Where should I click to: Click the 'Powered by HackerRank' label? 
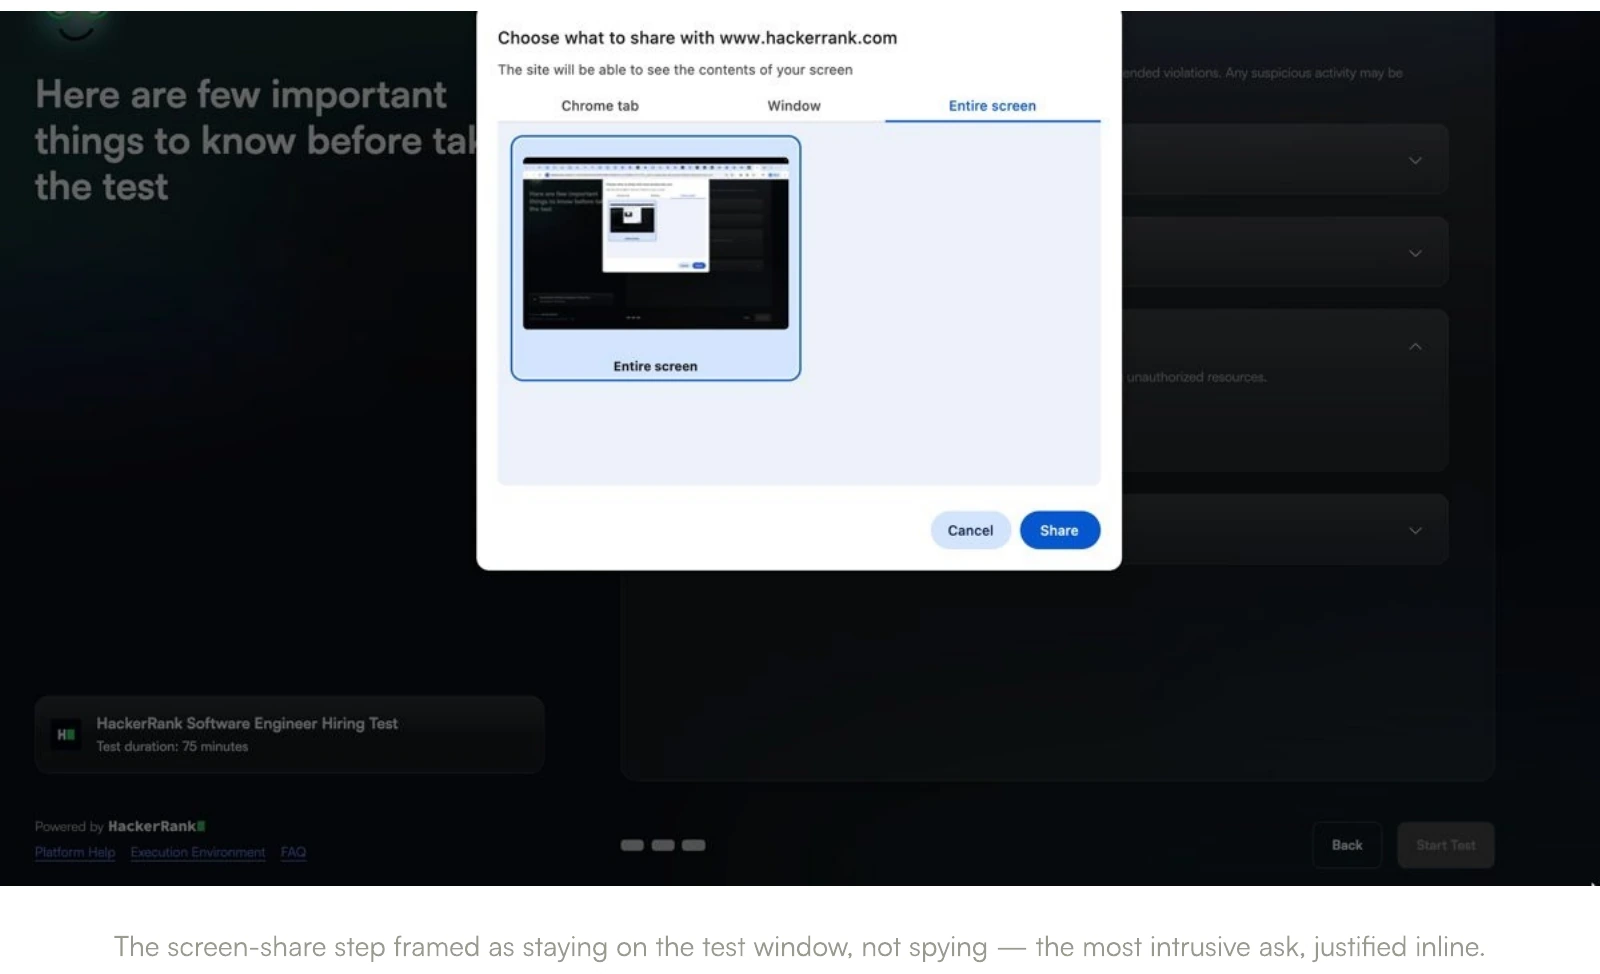click(120, 826)
